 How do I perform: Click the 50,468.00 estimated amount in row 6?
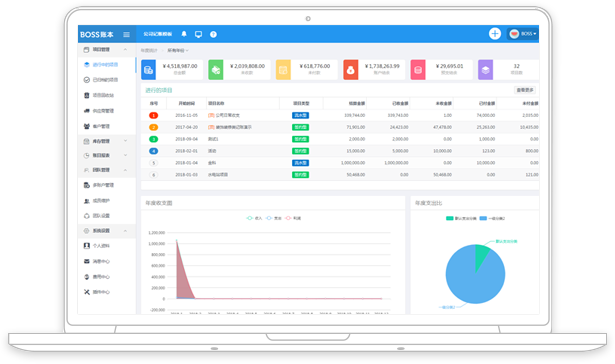click(356, 175)
